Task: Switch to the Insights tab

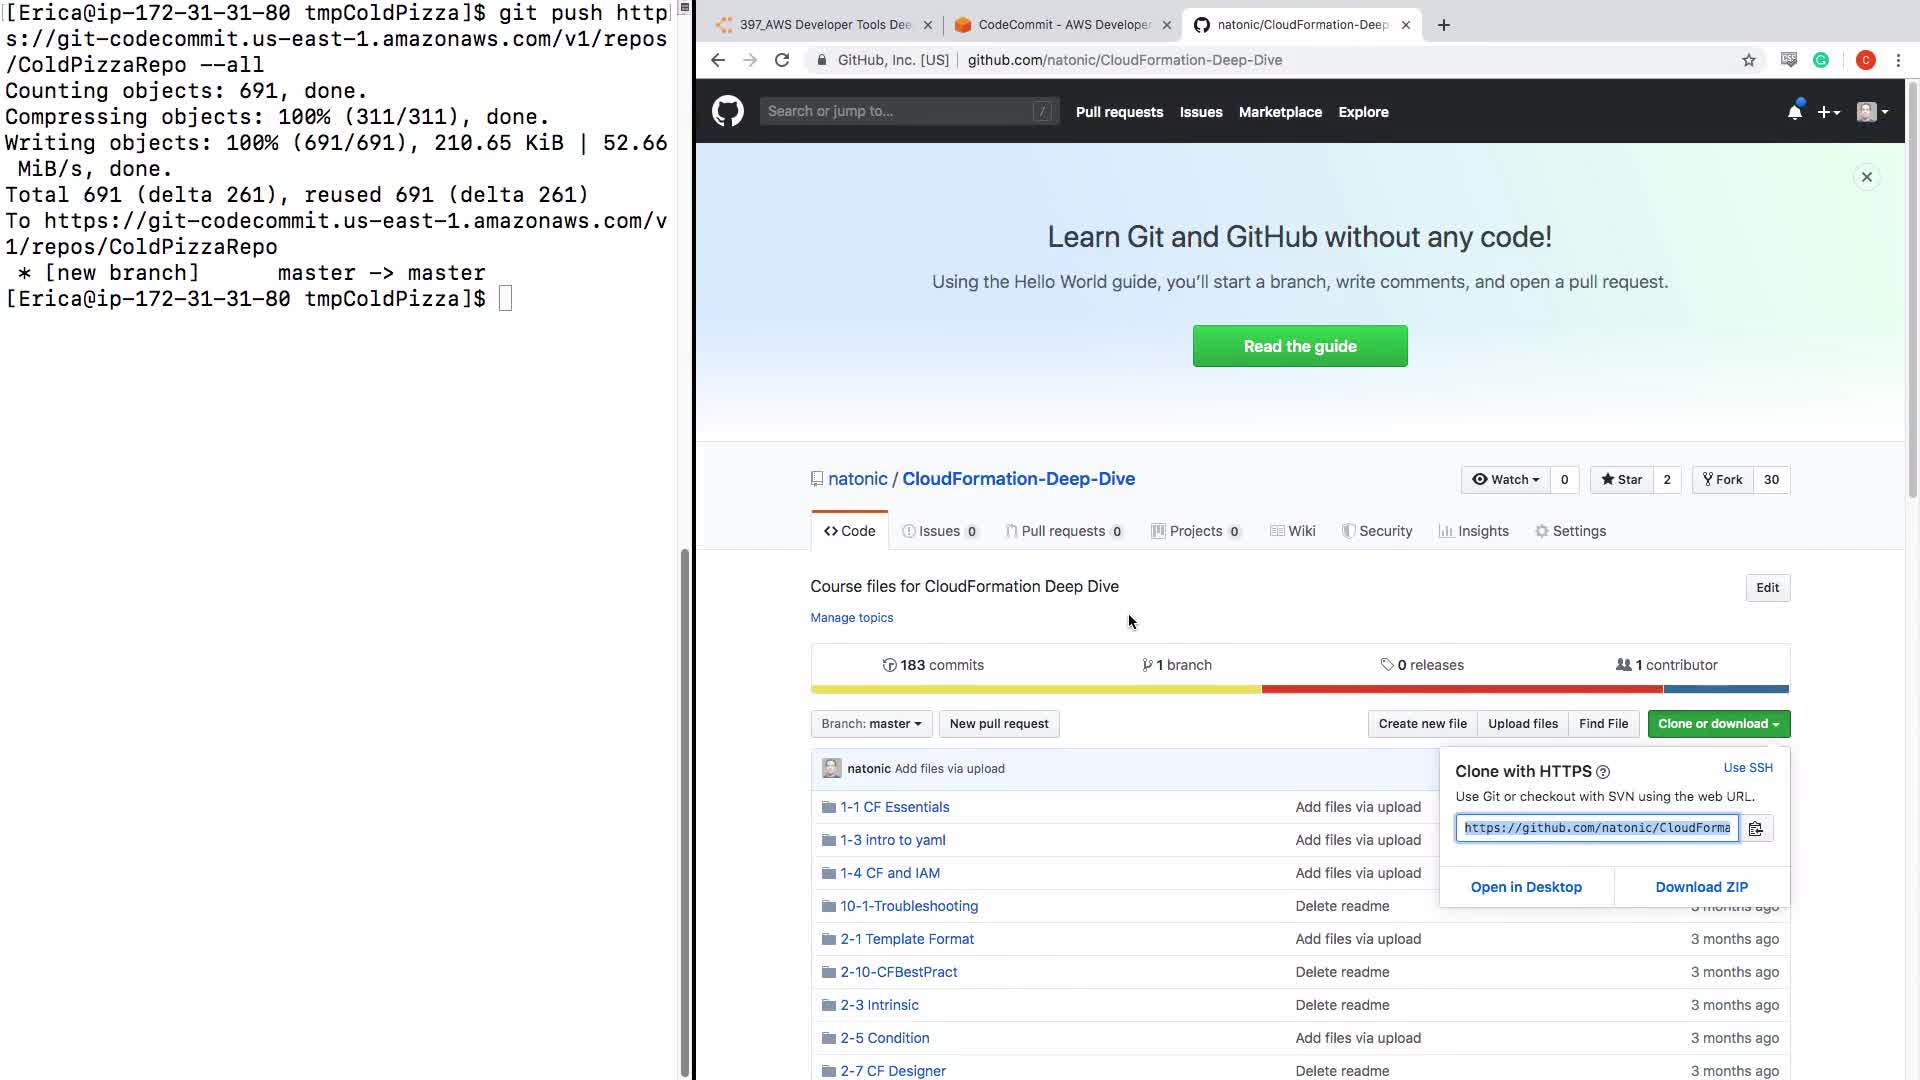Action: 1473,531
